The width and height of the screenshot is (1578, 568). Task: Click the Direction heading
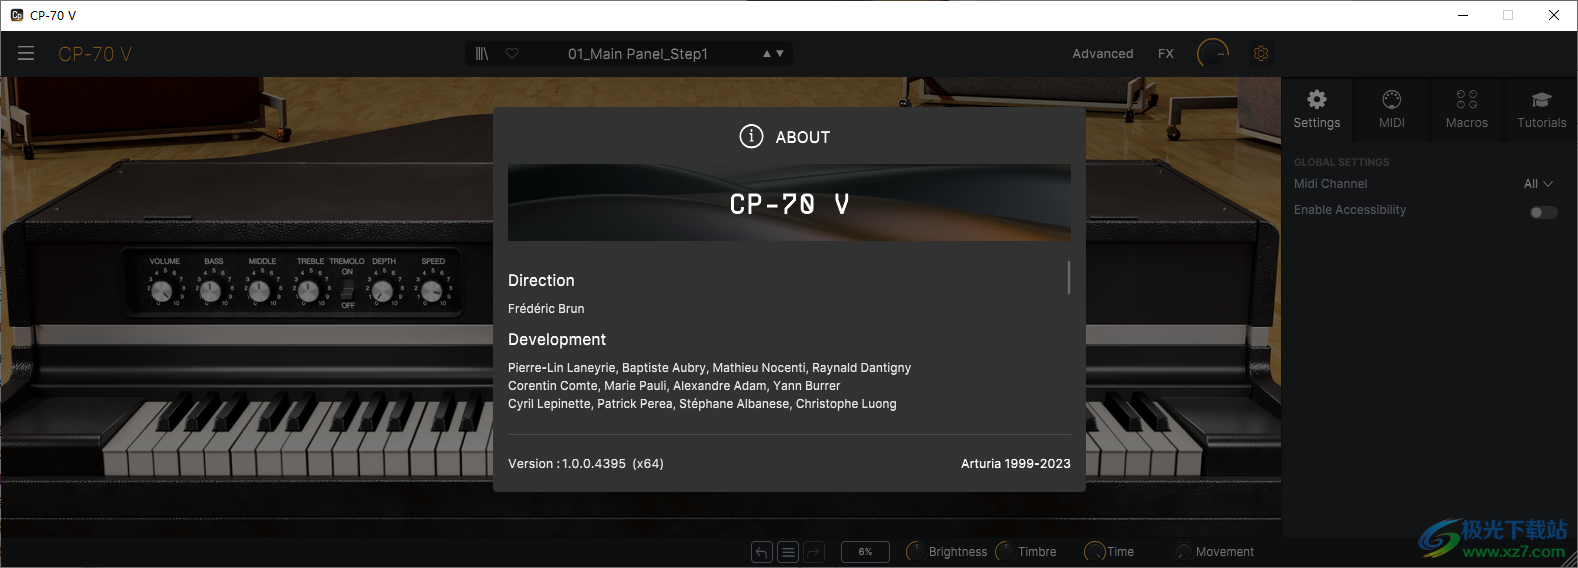(x=541, y=281)
